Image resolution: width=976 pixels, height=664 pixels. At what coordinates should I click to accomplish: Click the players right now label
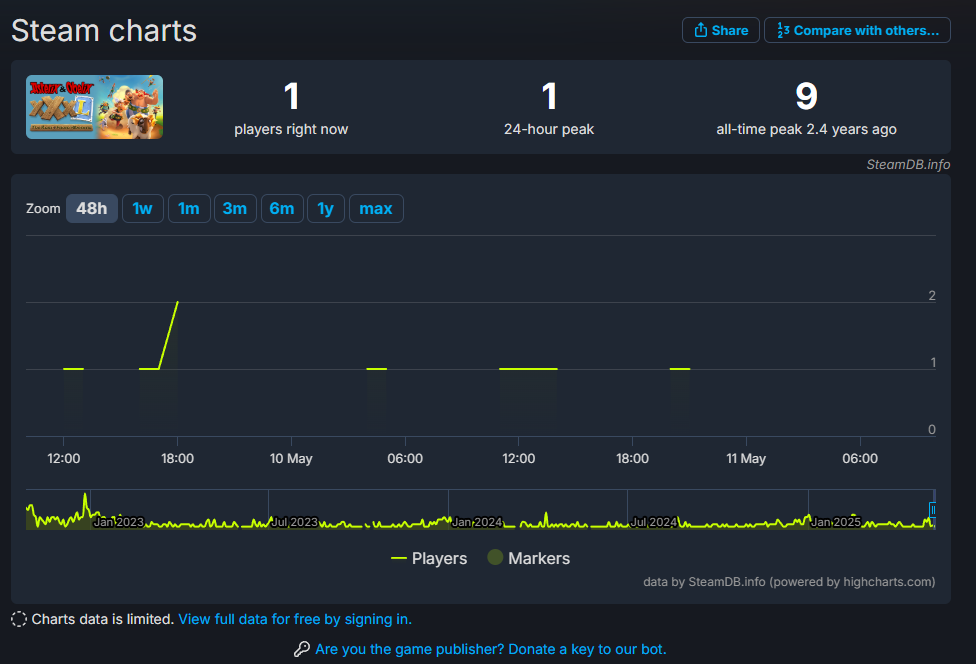pos(291,129)
